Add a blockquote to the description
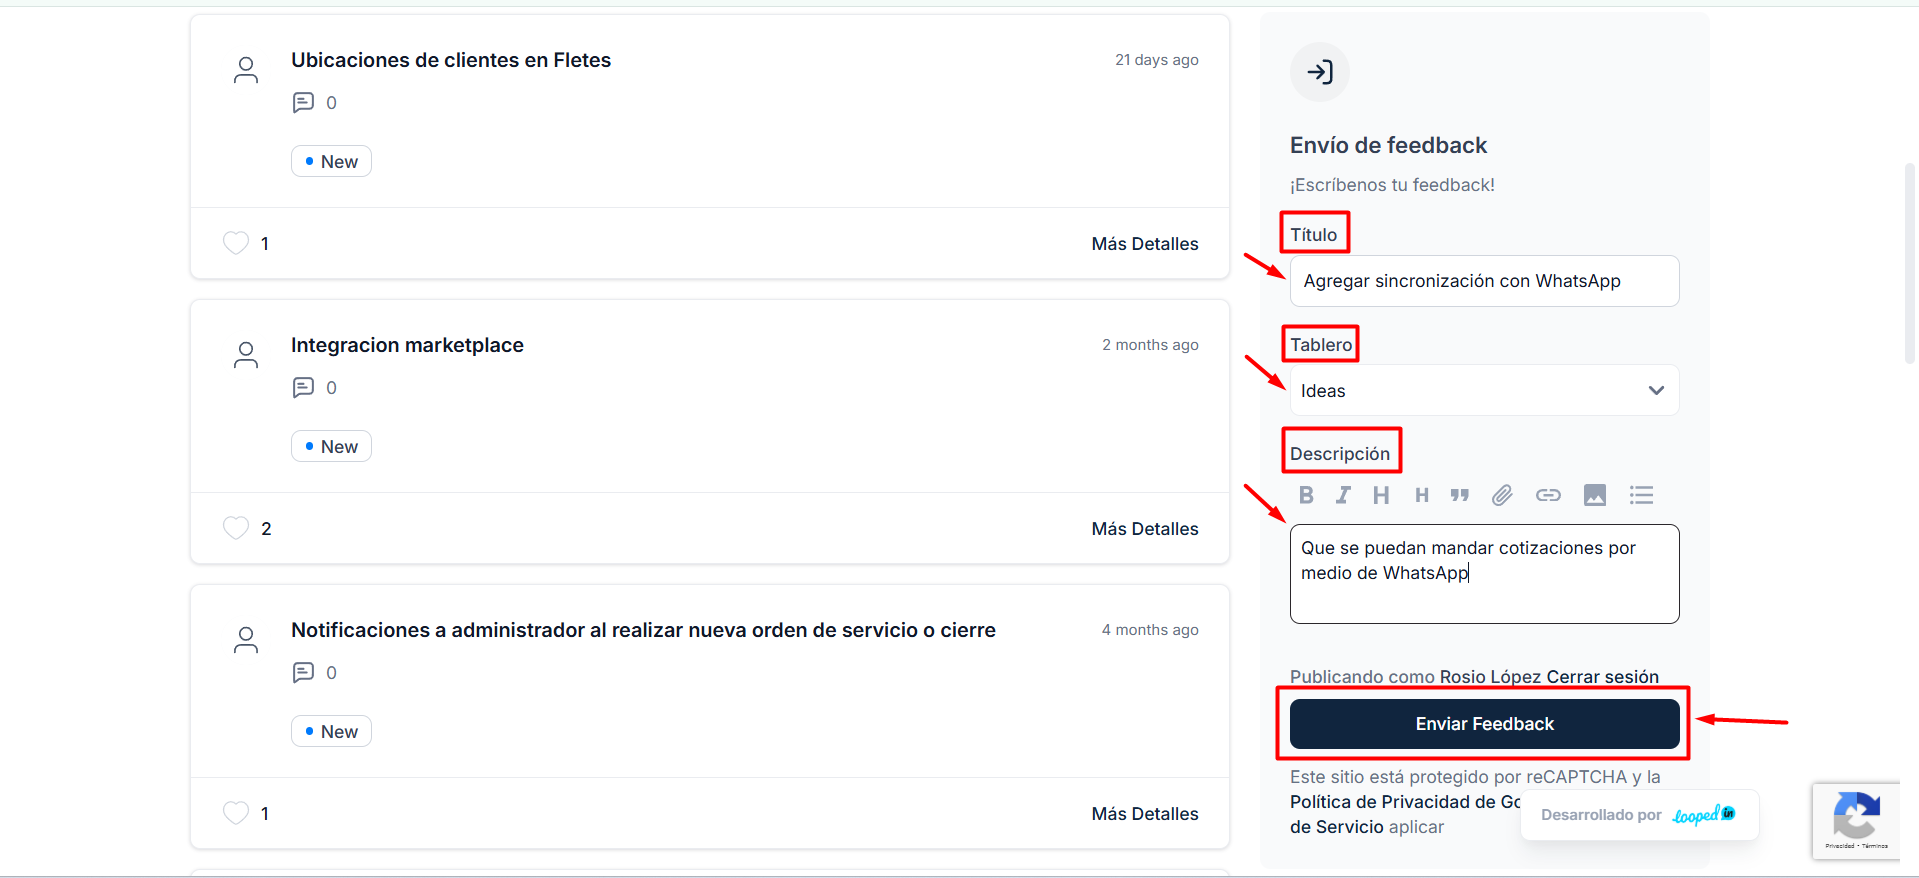 click(1460, 495)
